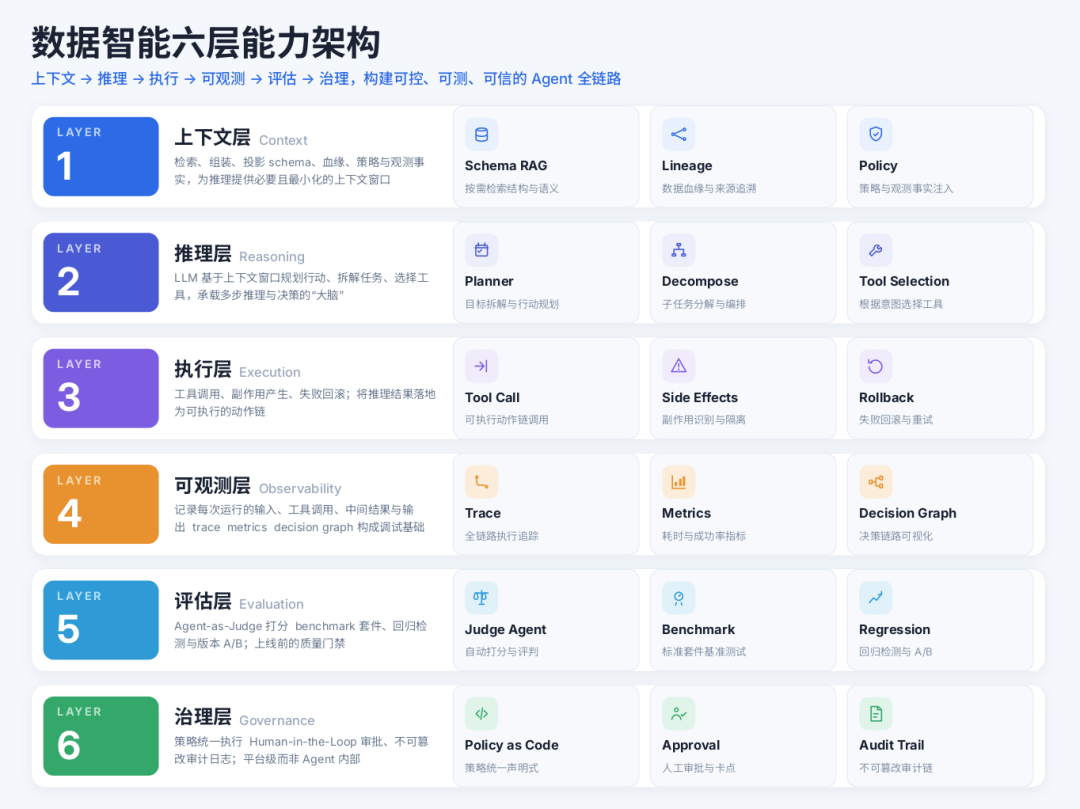The image size is (1080, 809).
Task: Click the Decision Graph card title
Action: 907,514
